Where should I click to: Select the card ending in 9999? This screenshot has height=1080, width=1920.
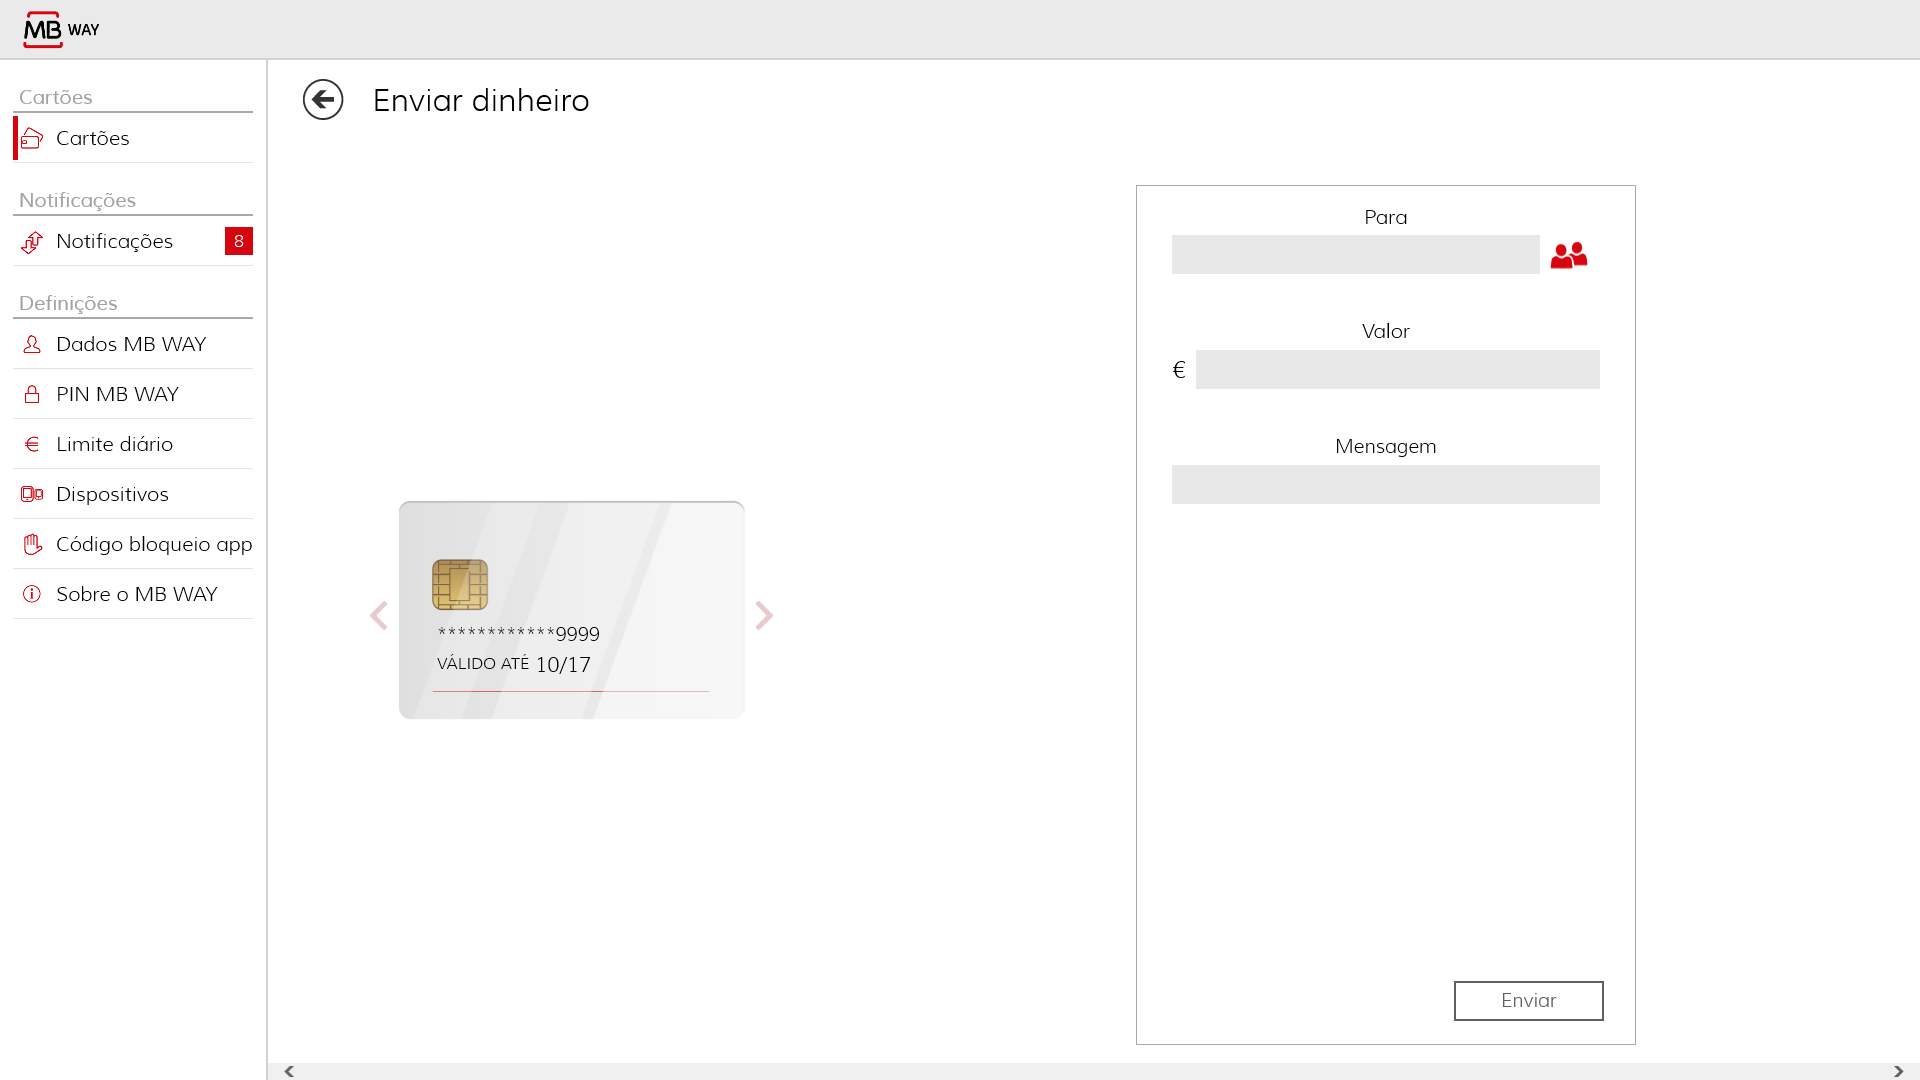click(571, 610)
